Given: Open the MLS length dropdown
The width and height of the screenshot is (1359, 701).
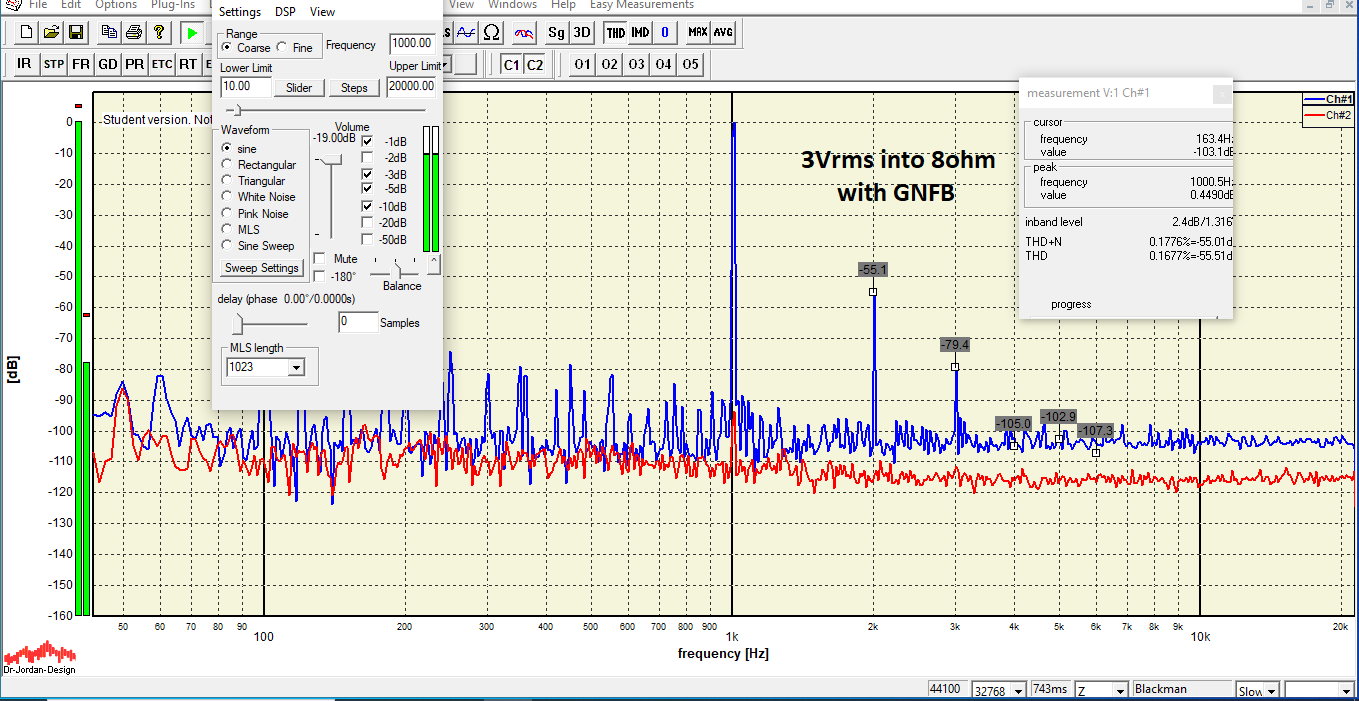Looking at the screenshot, I should (295, 368).
